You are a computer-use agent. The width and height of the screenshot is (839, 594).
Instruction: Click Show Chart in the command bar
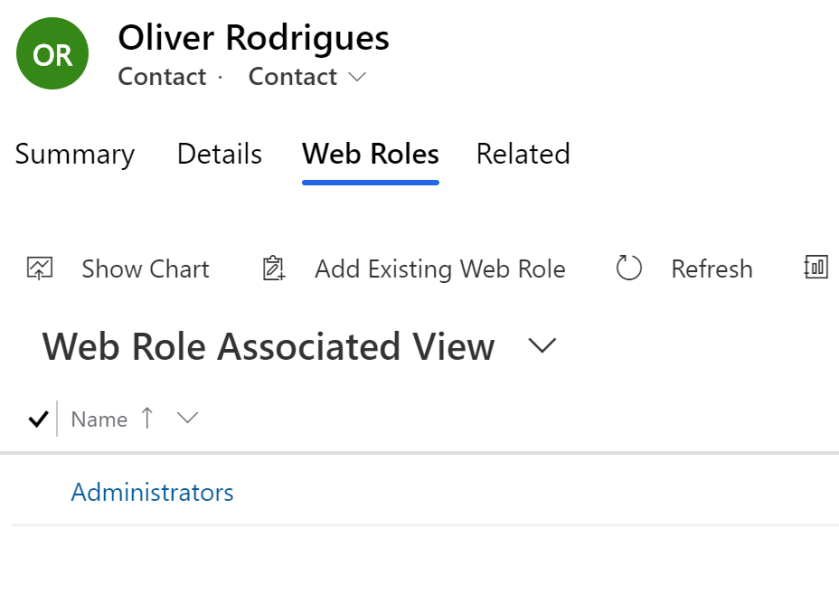pyautogui.click(x=145, y=268)
